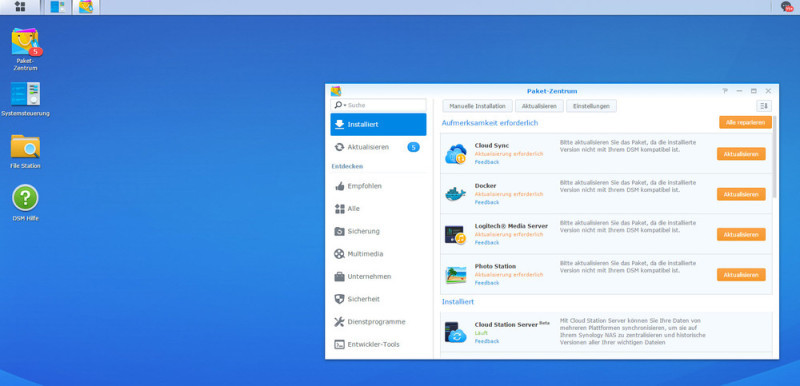Open File Station desktop shortcut

click(x=25, y=151)
